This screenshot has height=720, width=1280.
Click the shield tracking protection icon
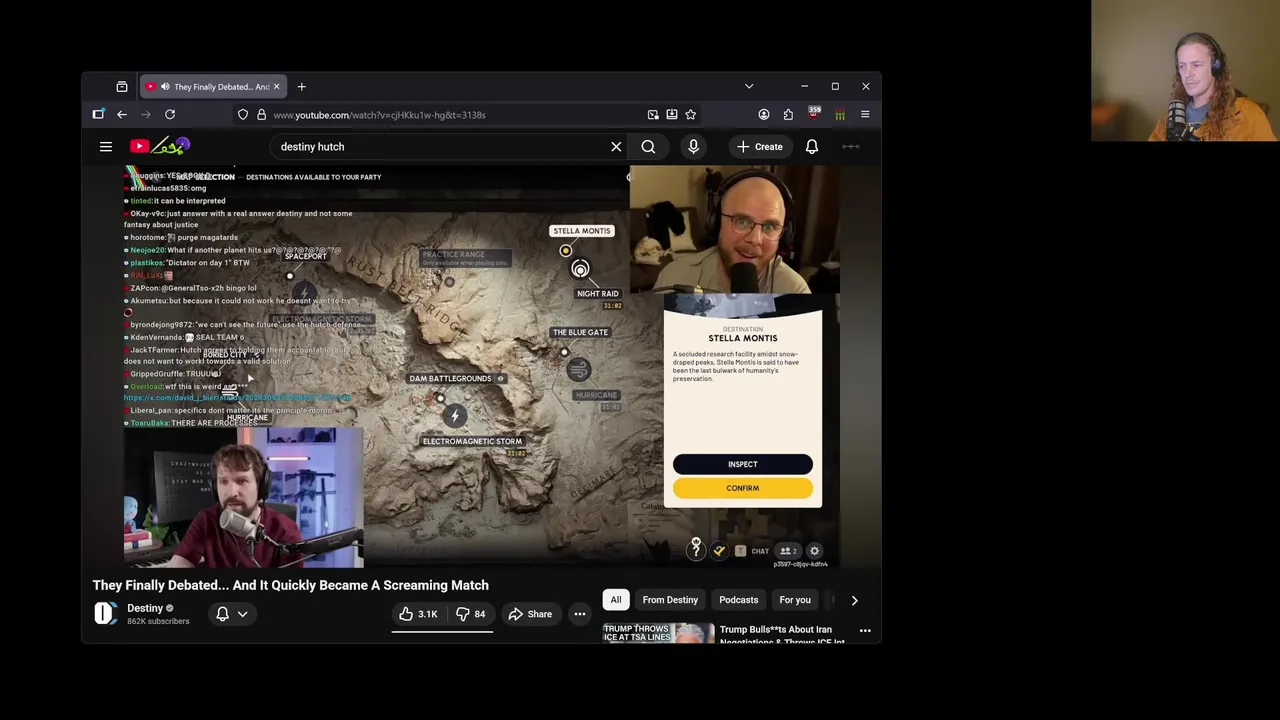coord(243,115)
